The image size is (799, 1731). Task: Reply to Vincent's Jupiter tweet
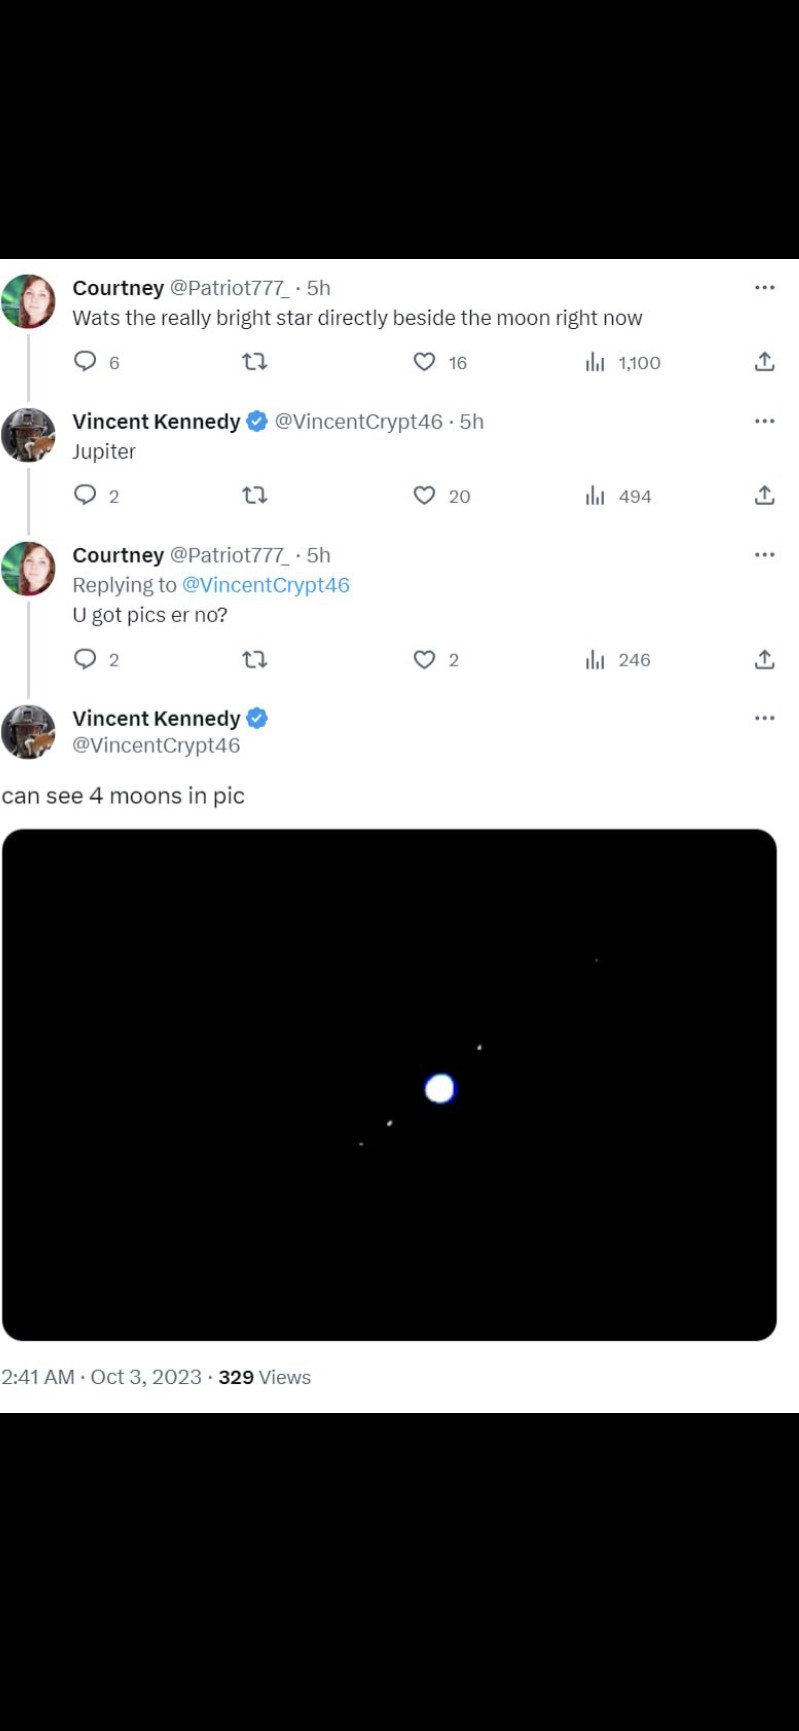coord(86,496)
